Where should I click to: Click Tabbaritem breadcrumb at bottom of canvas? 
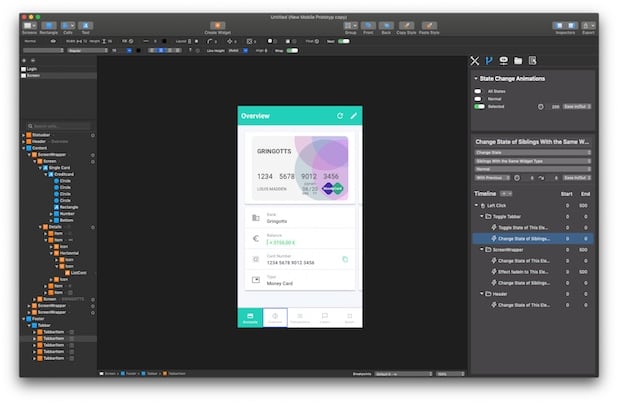coord(177,374)
